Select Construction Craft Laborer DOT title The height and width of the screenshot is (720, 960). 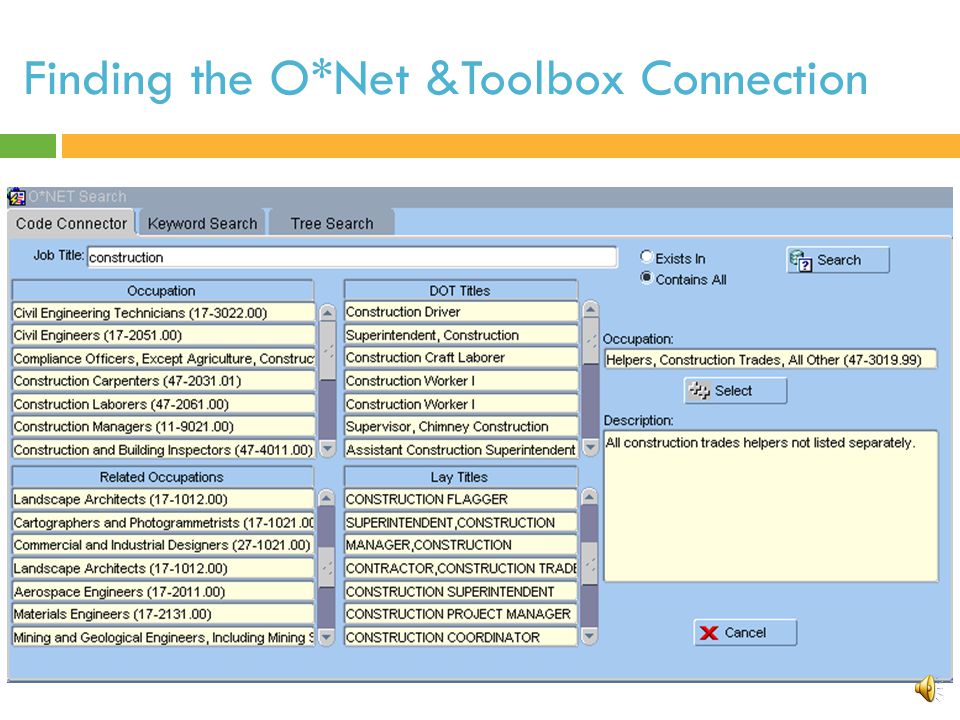[x=461, y=357]
